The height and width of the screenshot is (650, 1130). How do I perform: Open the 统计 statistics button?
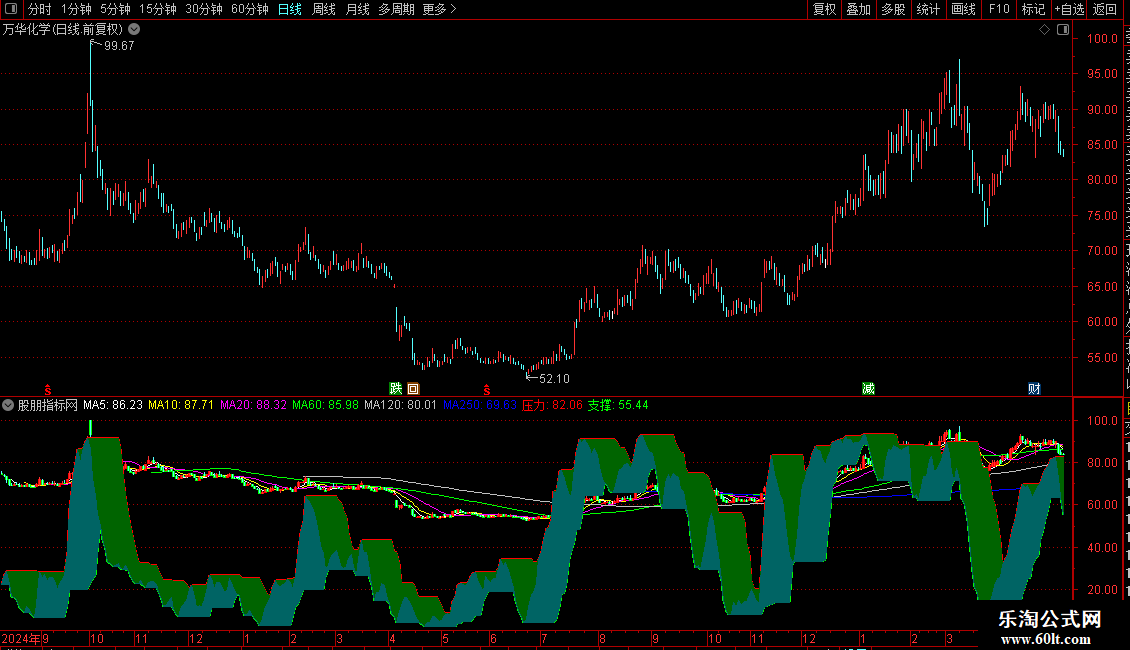click(x=927, y=9)
